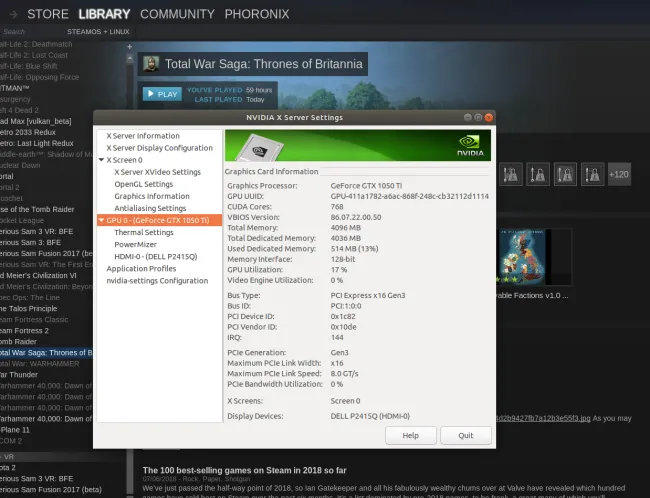Click the Help button in NVIDIA settings
The image size is (650, 498).
410,435
